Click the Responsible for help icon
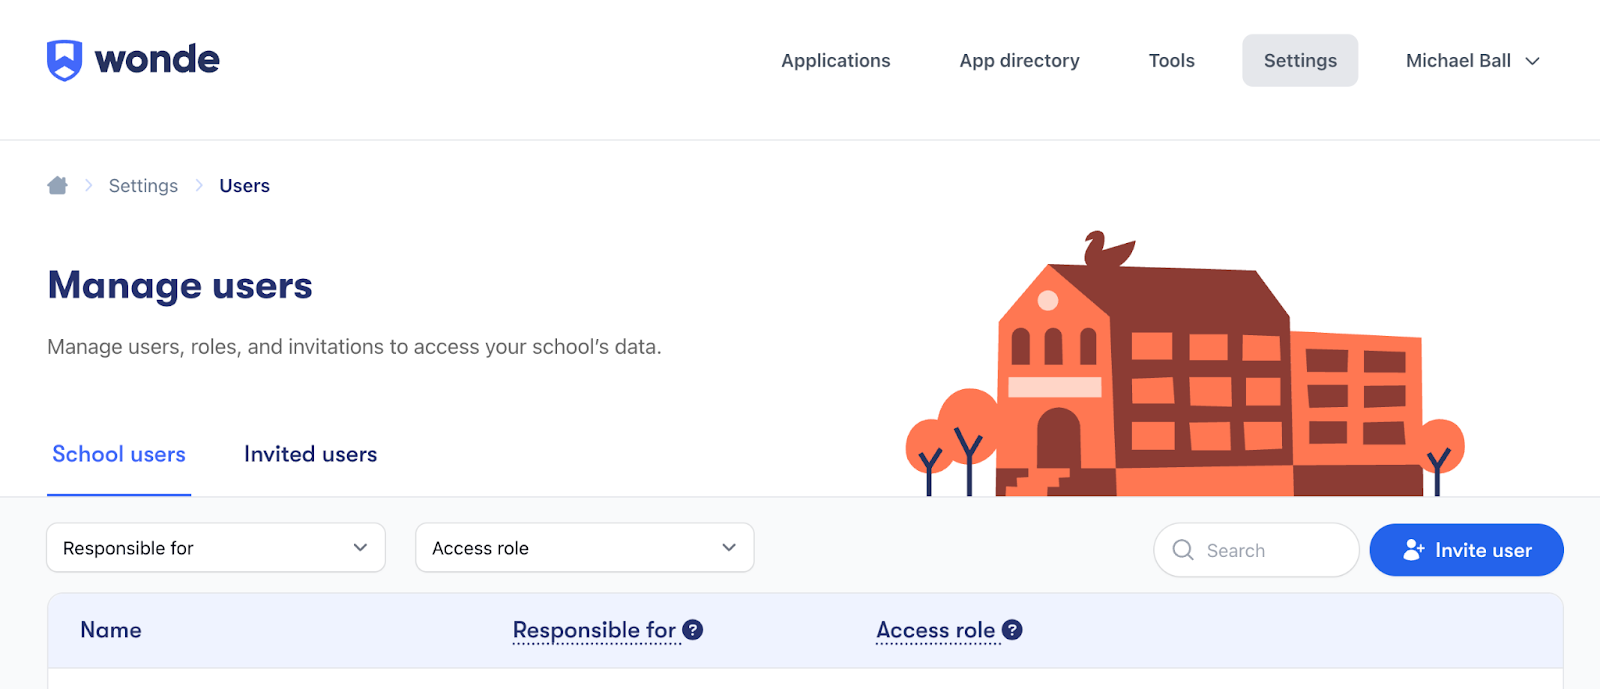1600x689 pixels. click(693, 630)
